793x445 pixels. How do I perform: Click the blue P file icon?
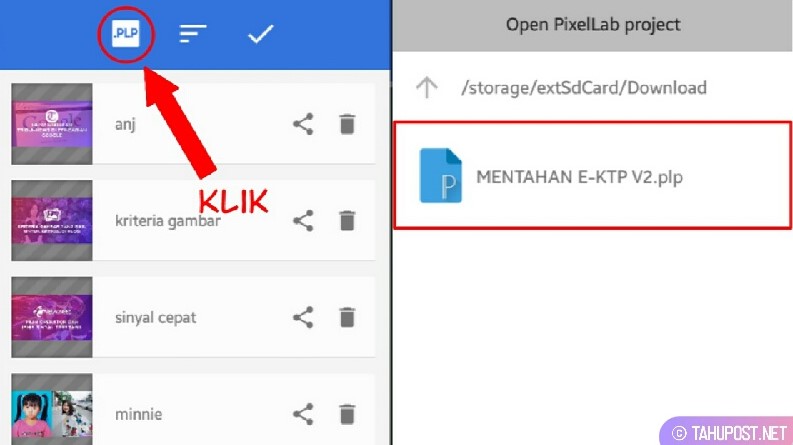440,175
